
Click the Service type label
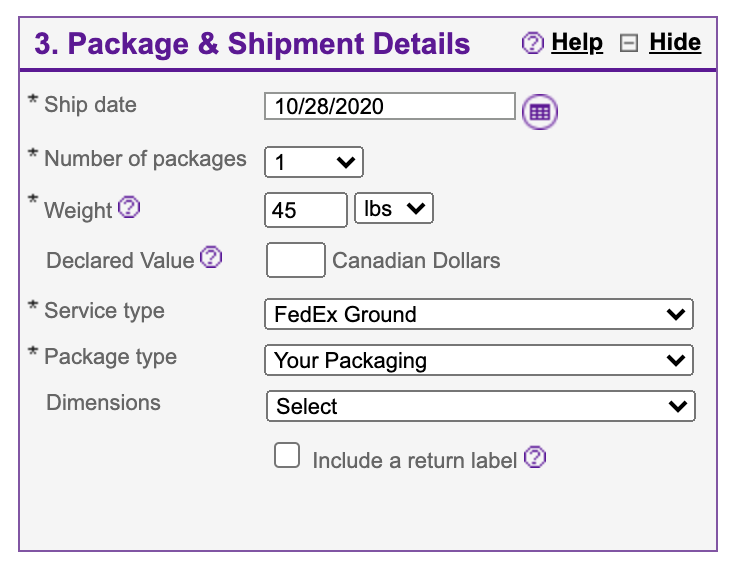click(104, 311)
